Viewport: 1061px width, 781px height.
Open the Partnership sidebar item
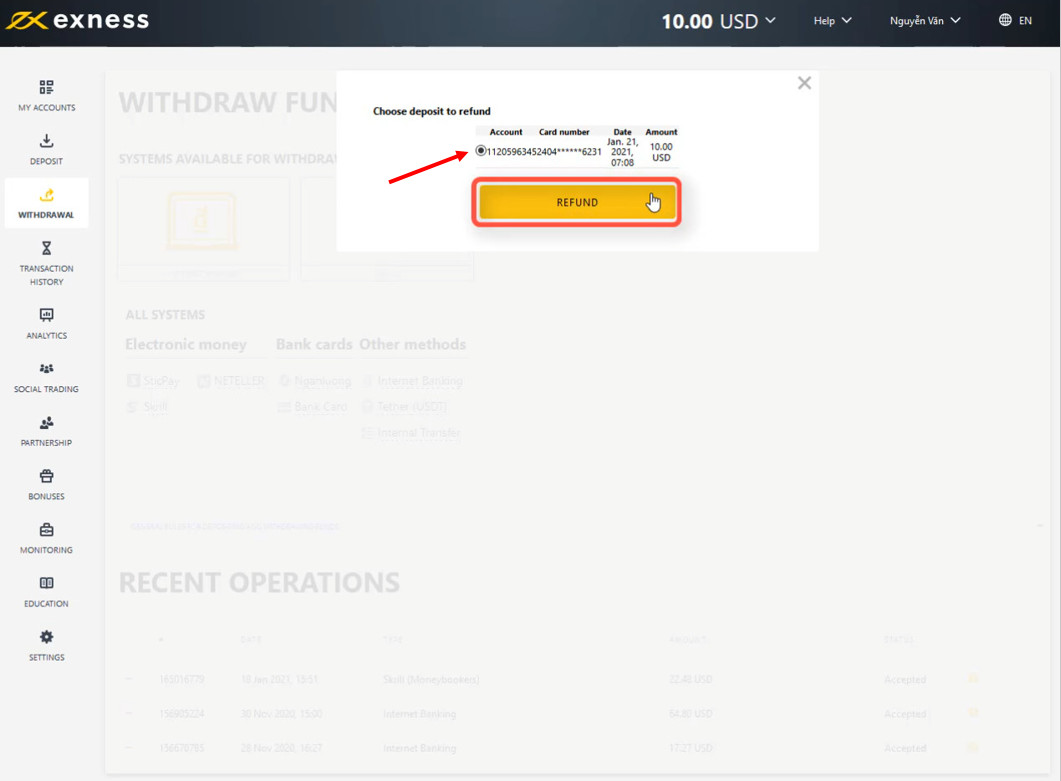46,432
